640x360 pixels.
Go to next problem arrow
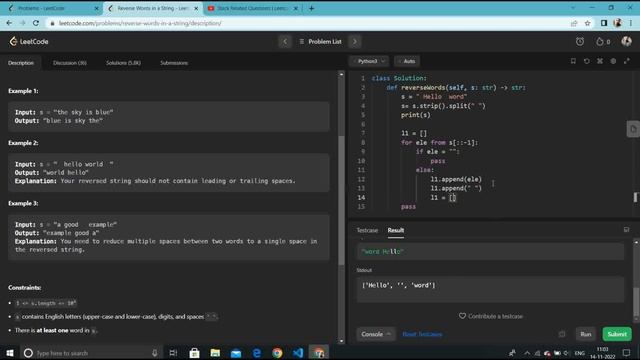355,41
